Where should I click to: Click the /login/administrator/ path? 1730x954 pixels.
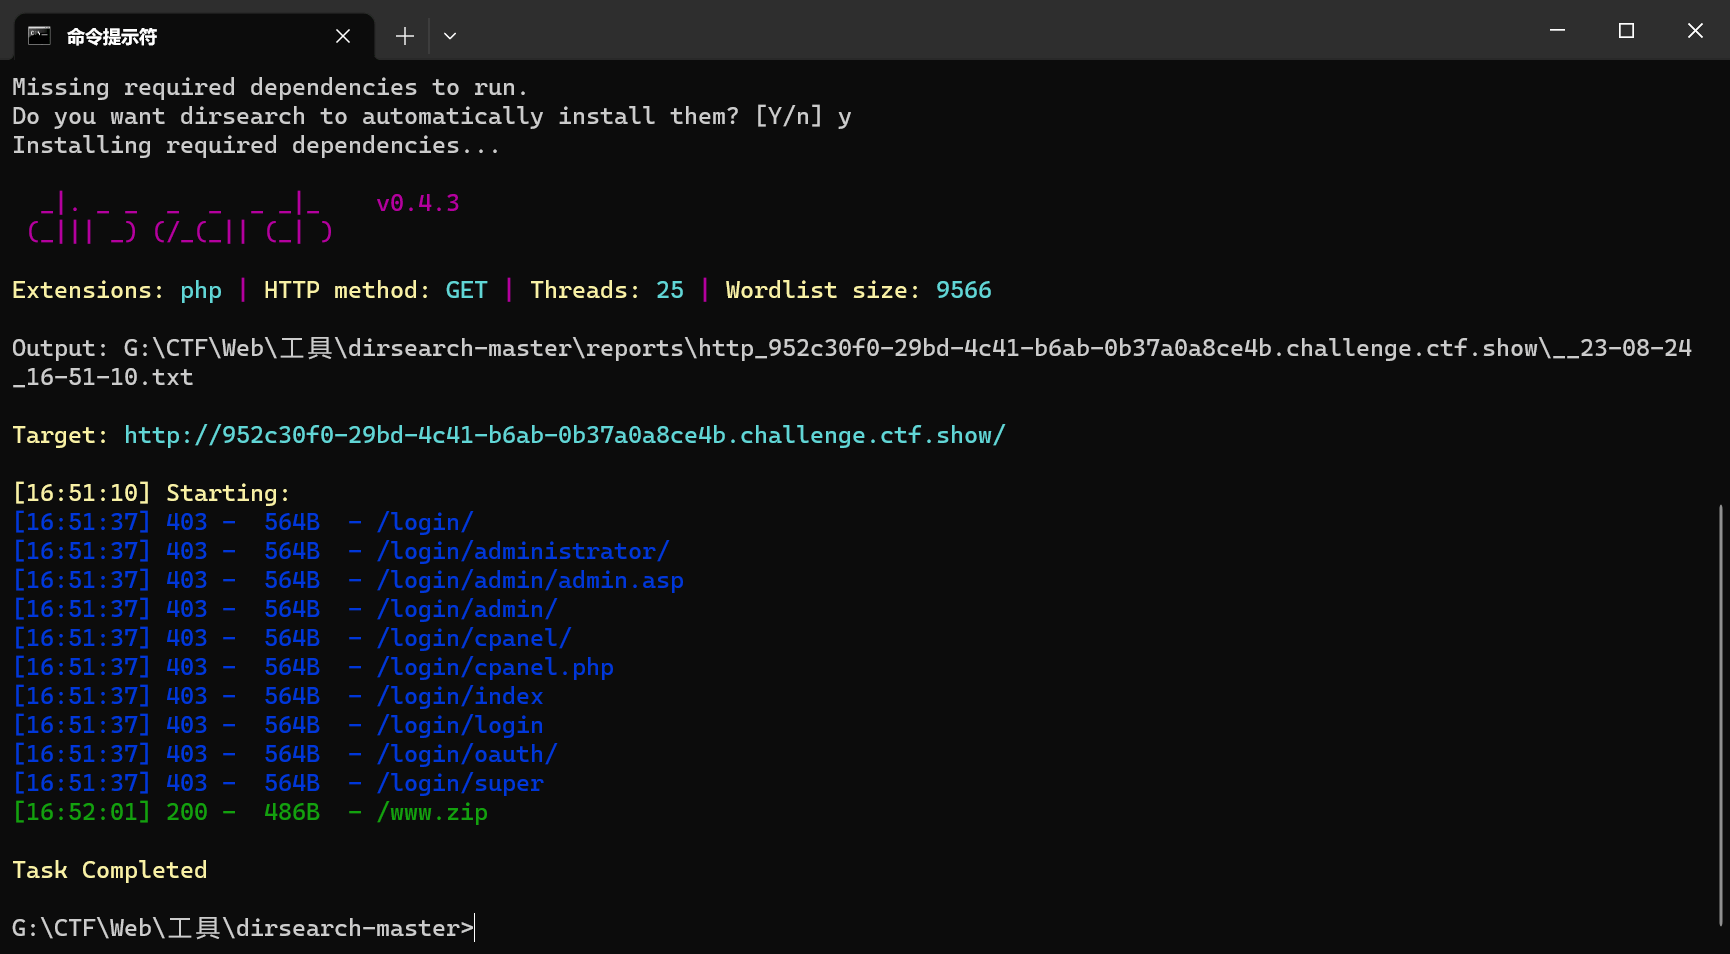(523, 551)
